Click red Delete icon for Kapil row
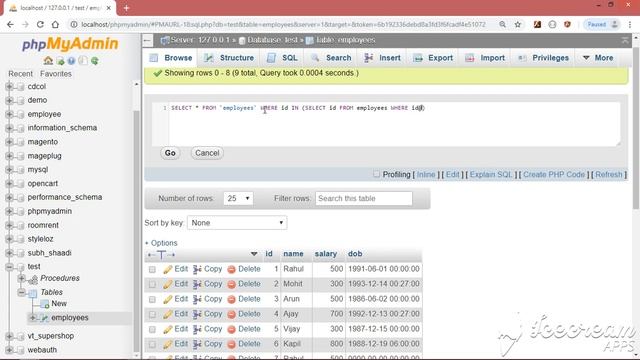Image resolution: width=640 pixels, height=360 pixels. pos(231,344)
